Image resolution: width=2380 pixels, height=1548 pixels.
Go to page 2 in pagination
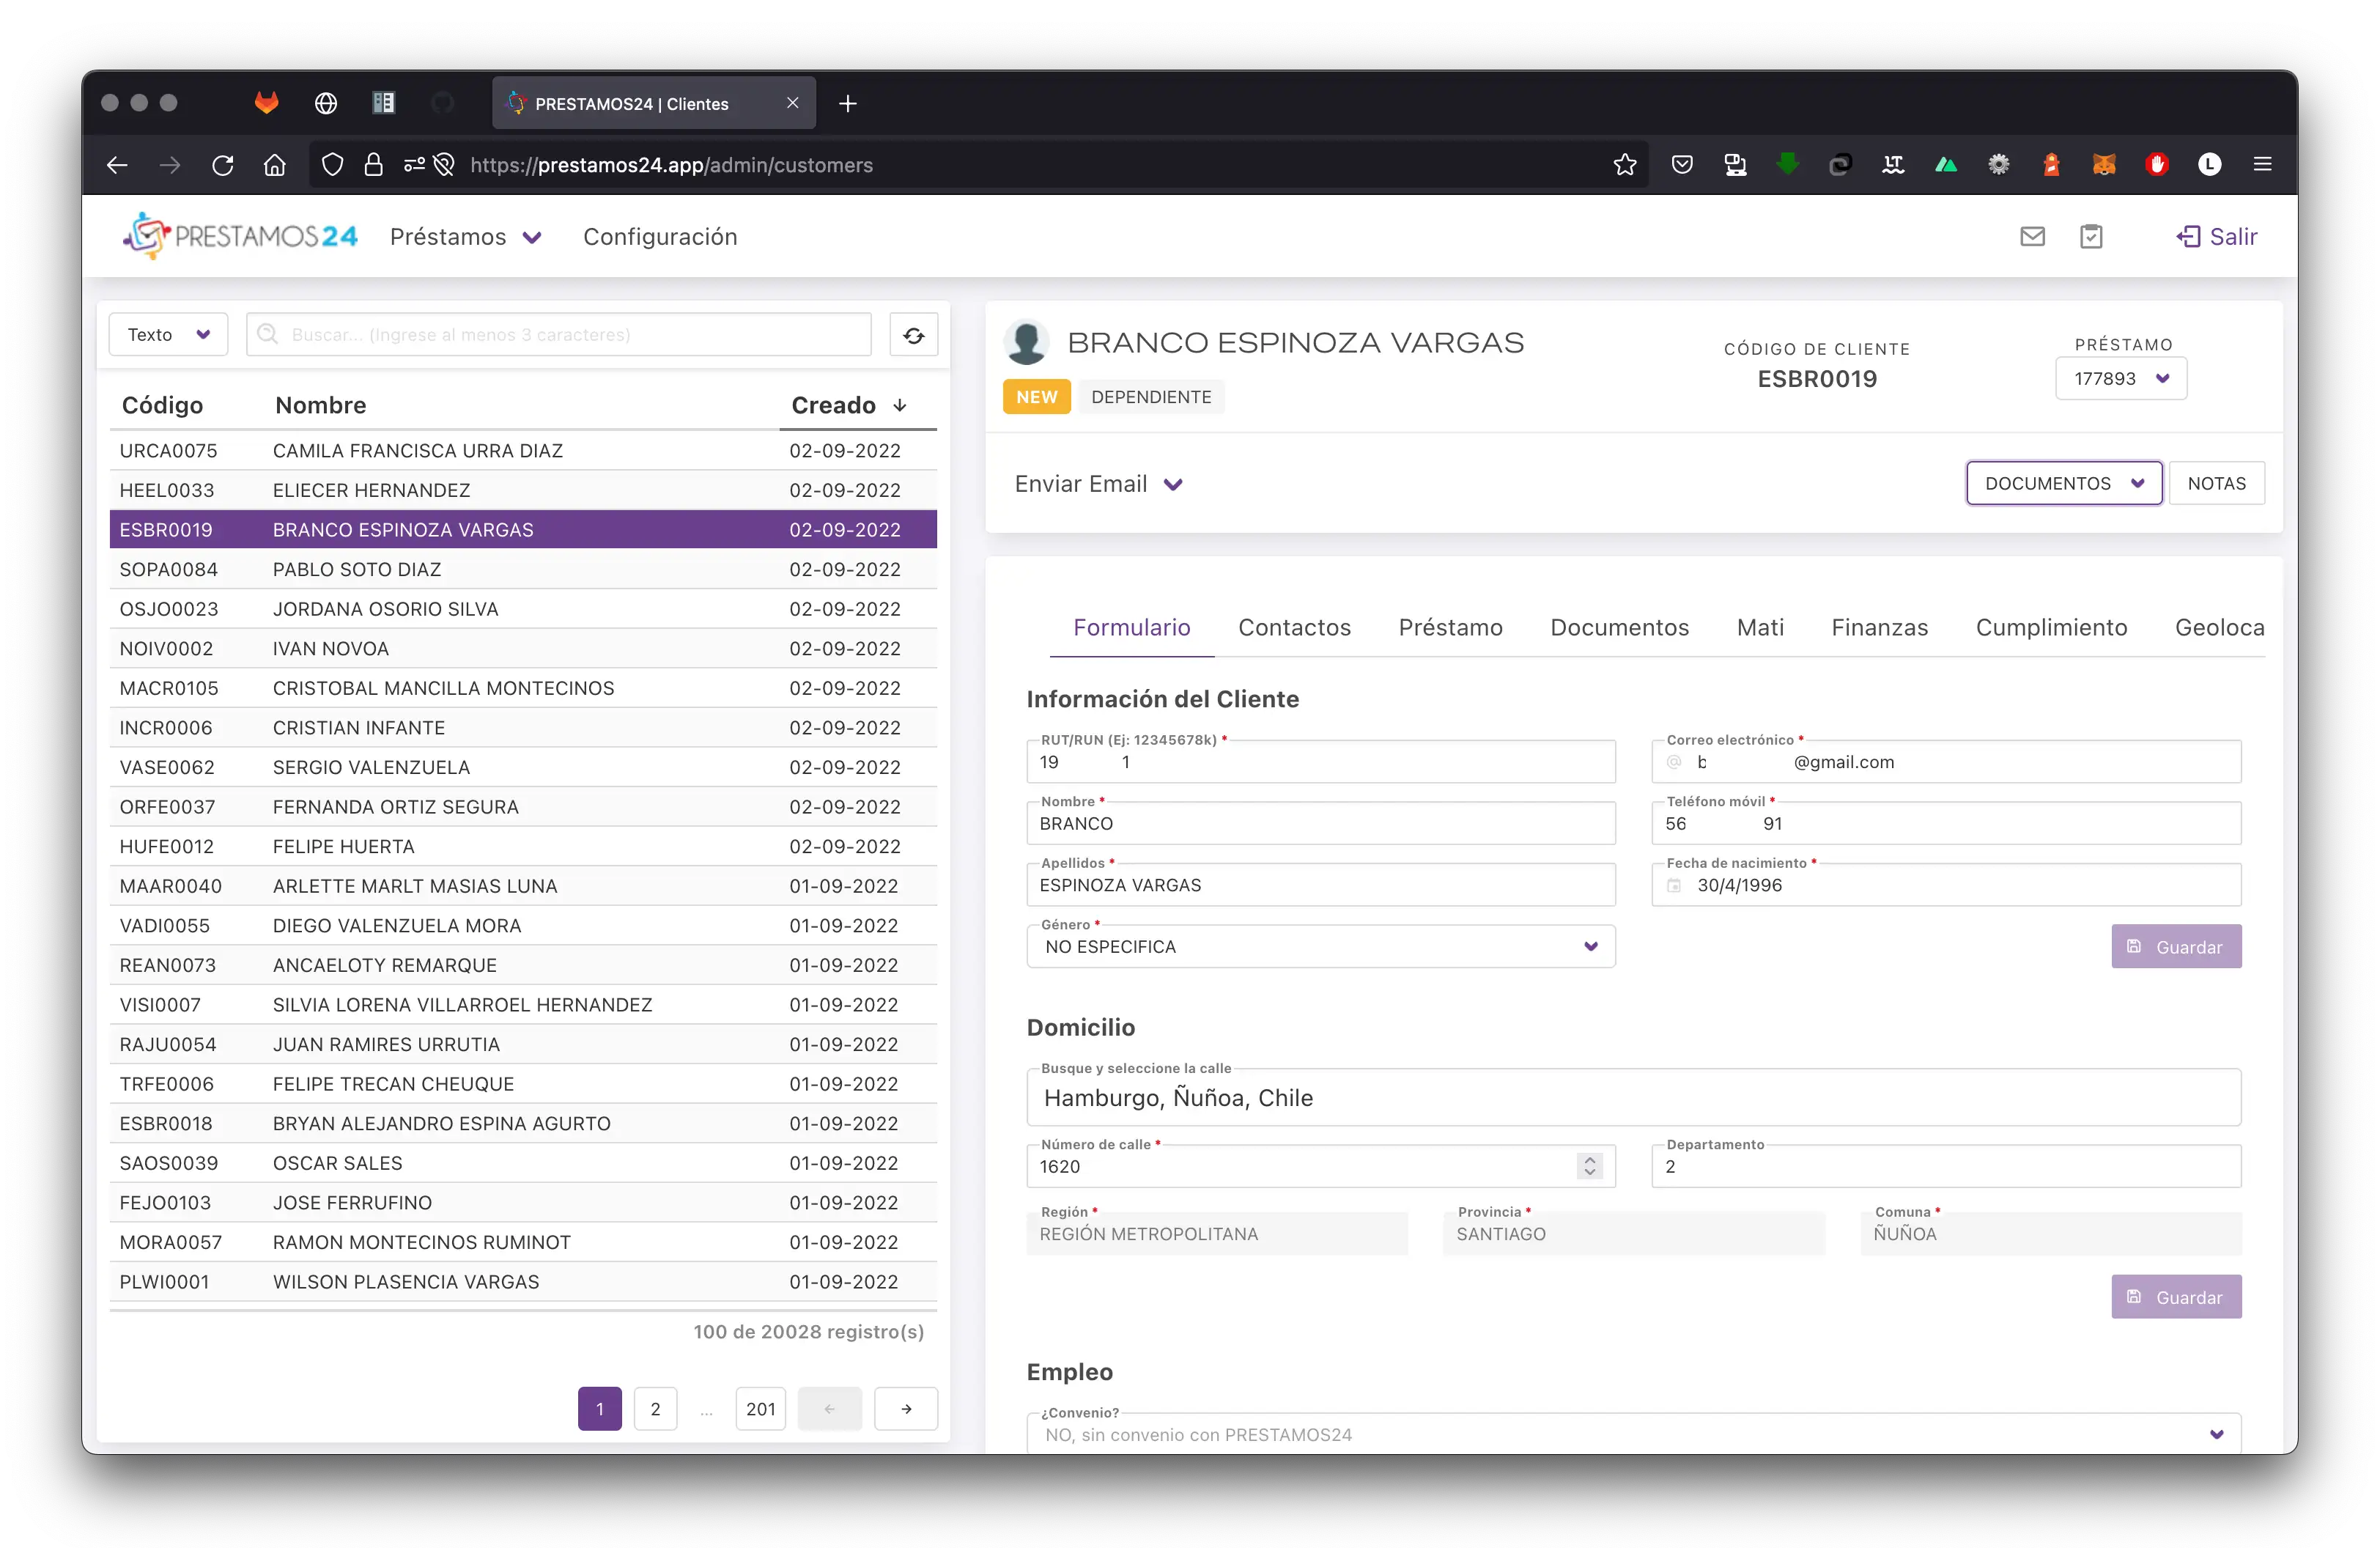click(655, 1409)
